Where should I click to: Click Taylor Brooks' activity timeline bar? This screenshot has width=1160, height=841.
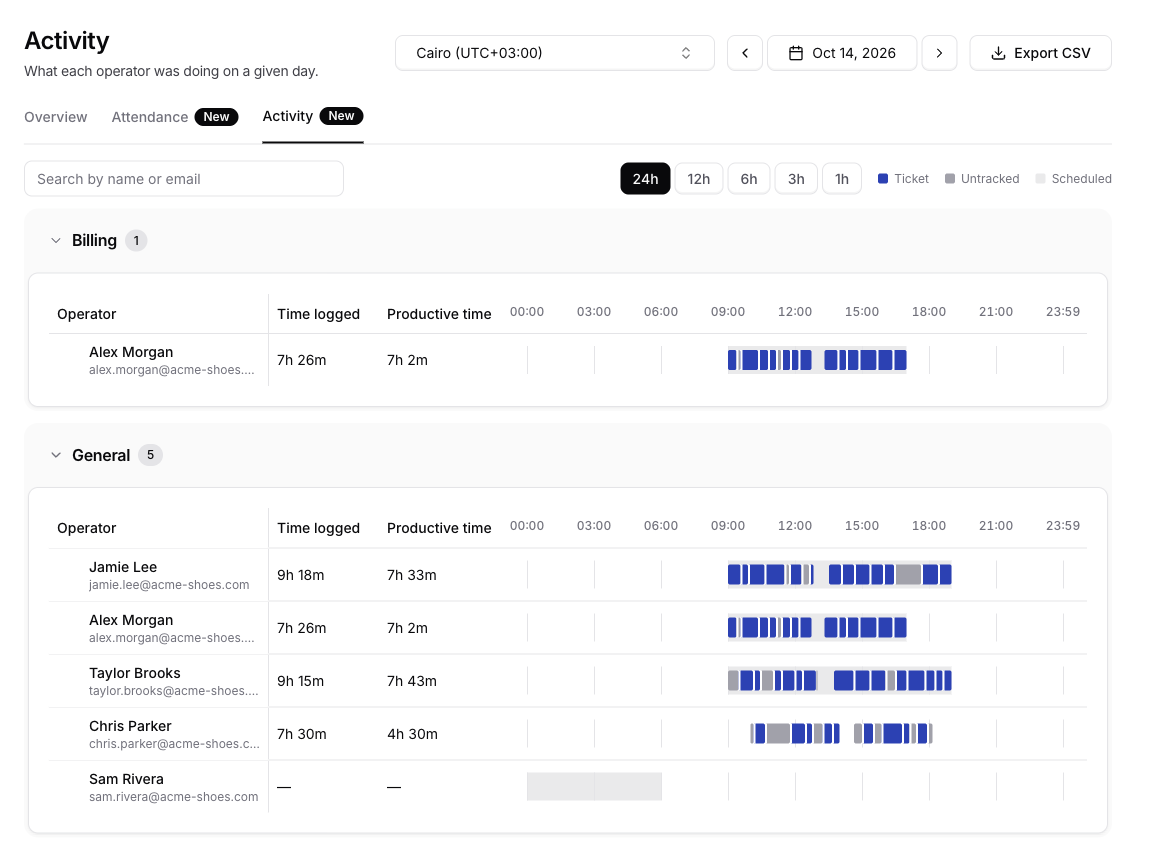840,680
